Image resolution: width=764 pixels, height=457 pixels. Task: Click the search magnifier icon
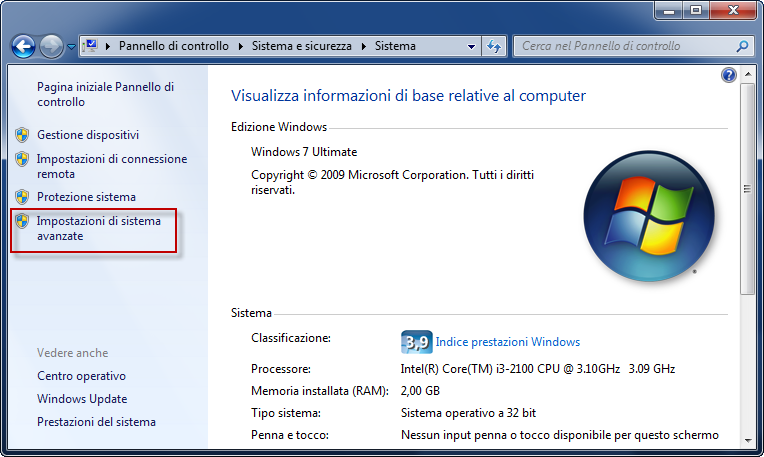click(x=742, y=46)
